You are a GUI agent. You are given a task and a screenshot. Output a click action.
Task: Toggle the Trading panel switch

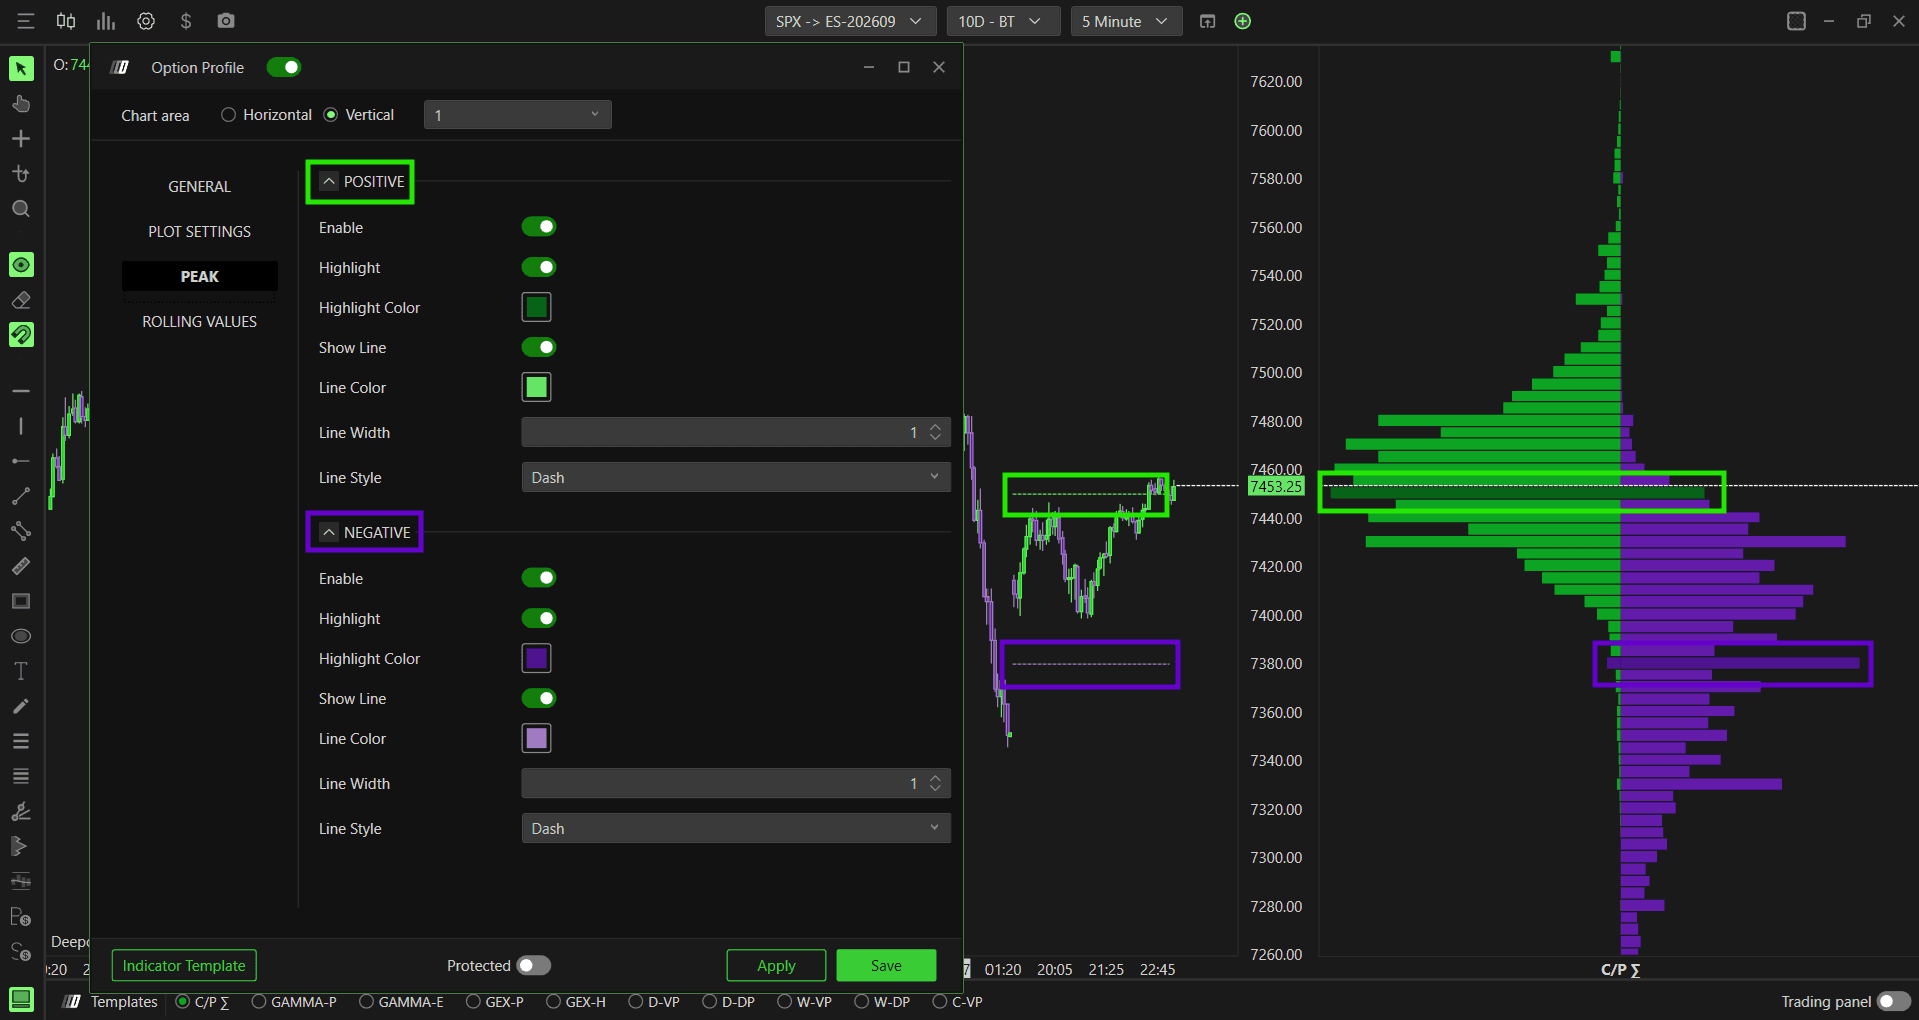1894,1001
